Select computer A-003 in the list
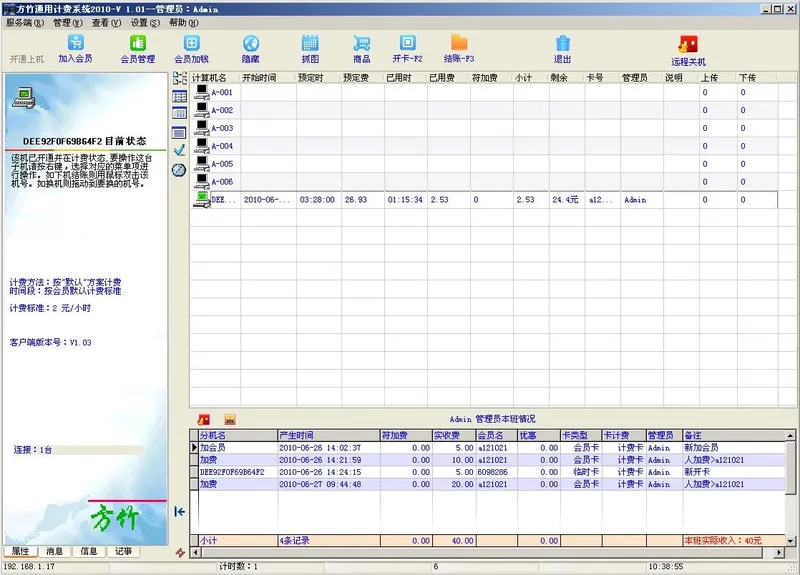This screenshot has height=575, width=800. (x=221, y=128)
